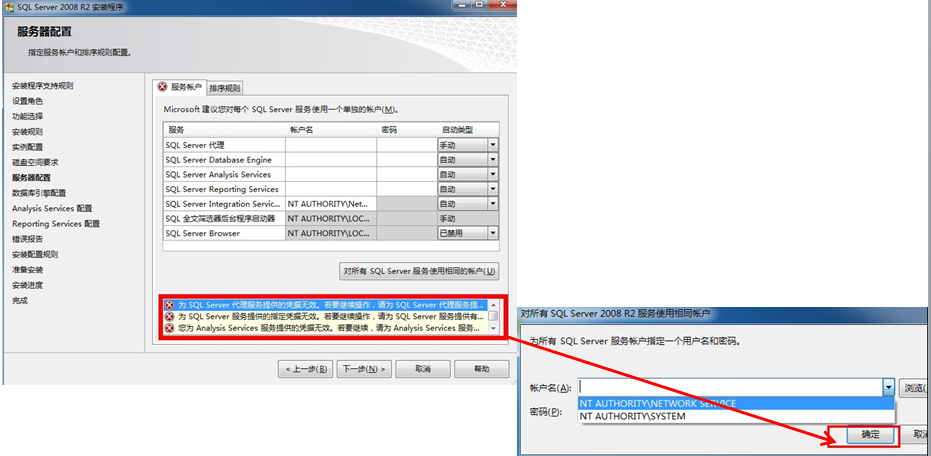Click account name cell for Database Engine
931x456 pixels.
click(331, 160)
